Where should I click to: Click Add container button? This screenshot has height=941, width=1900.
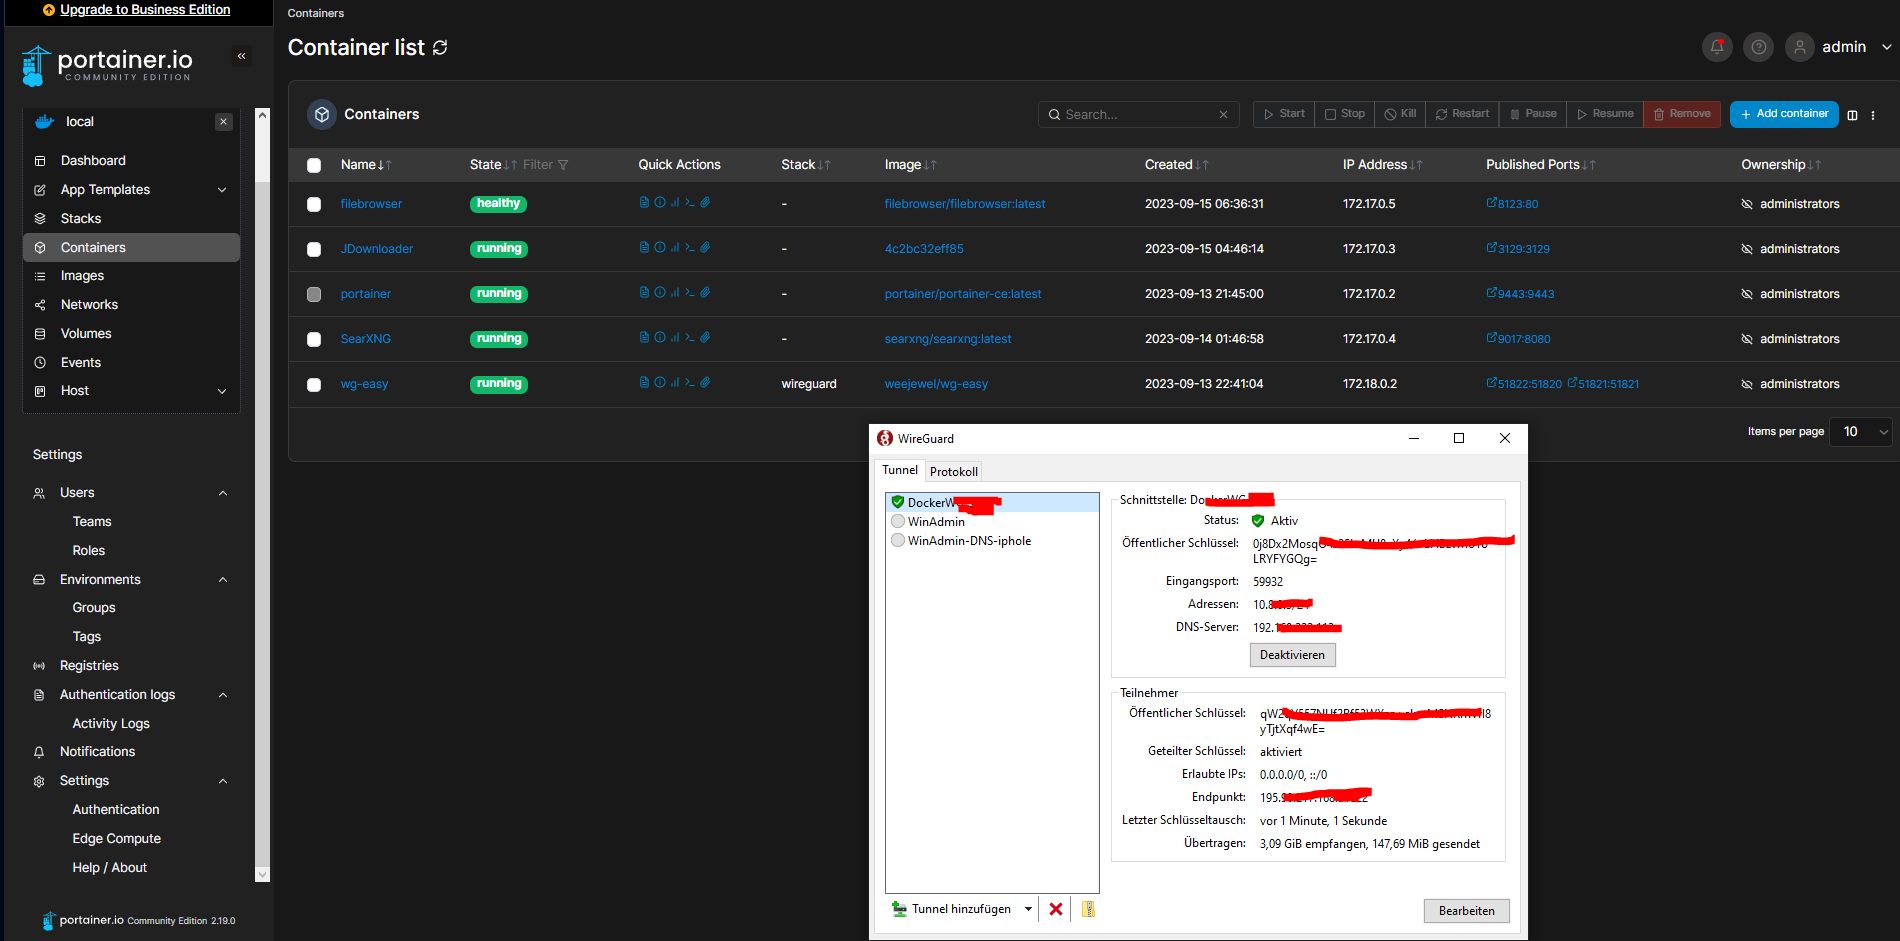pos(1784,114)
